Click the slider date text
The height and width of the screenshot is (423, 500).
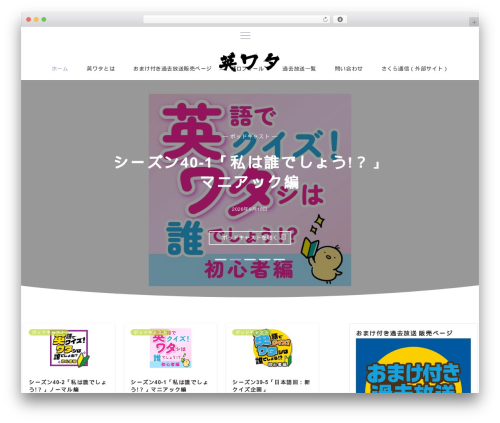pos(250,209)
